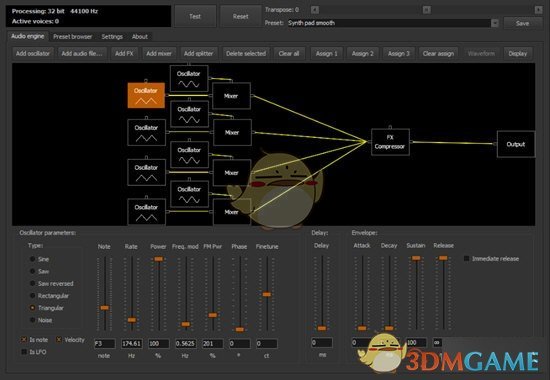Select the topmost Mixer node
550x380 pixels.
232,96
